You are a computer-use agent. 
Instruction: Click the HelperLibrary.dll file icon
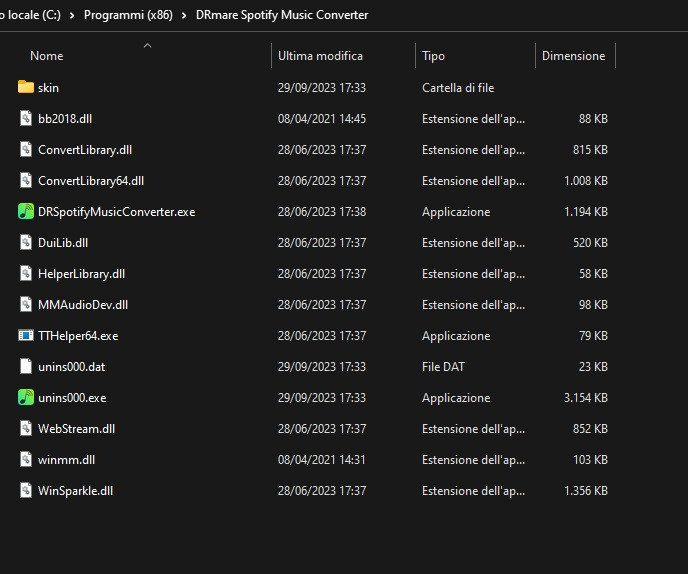26,273
